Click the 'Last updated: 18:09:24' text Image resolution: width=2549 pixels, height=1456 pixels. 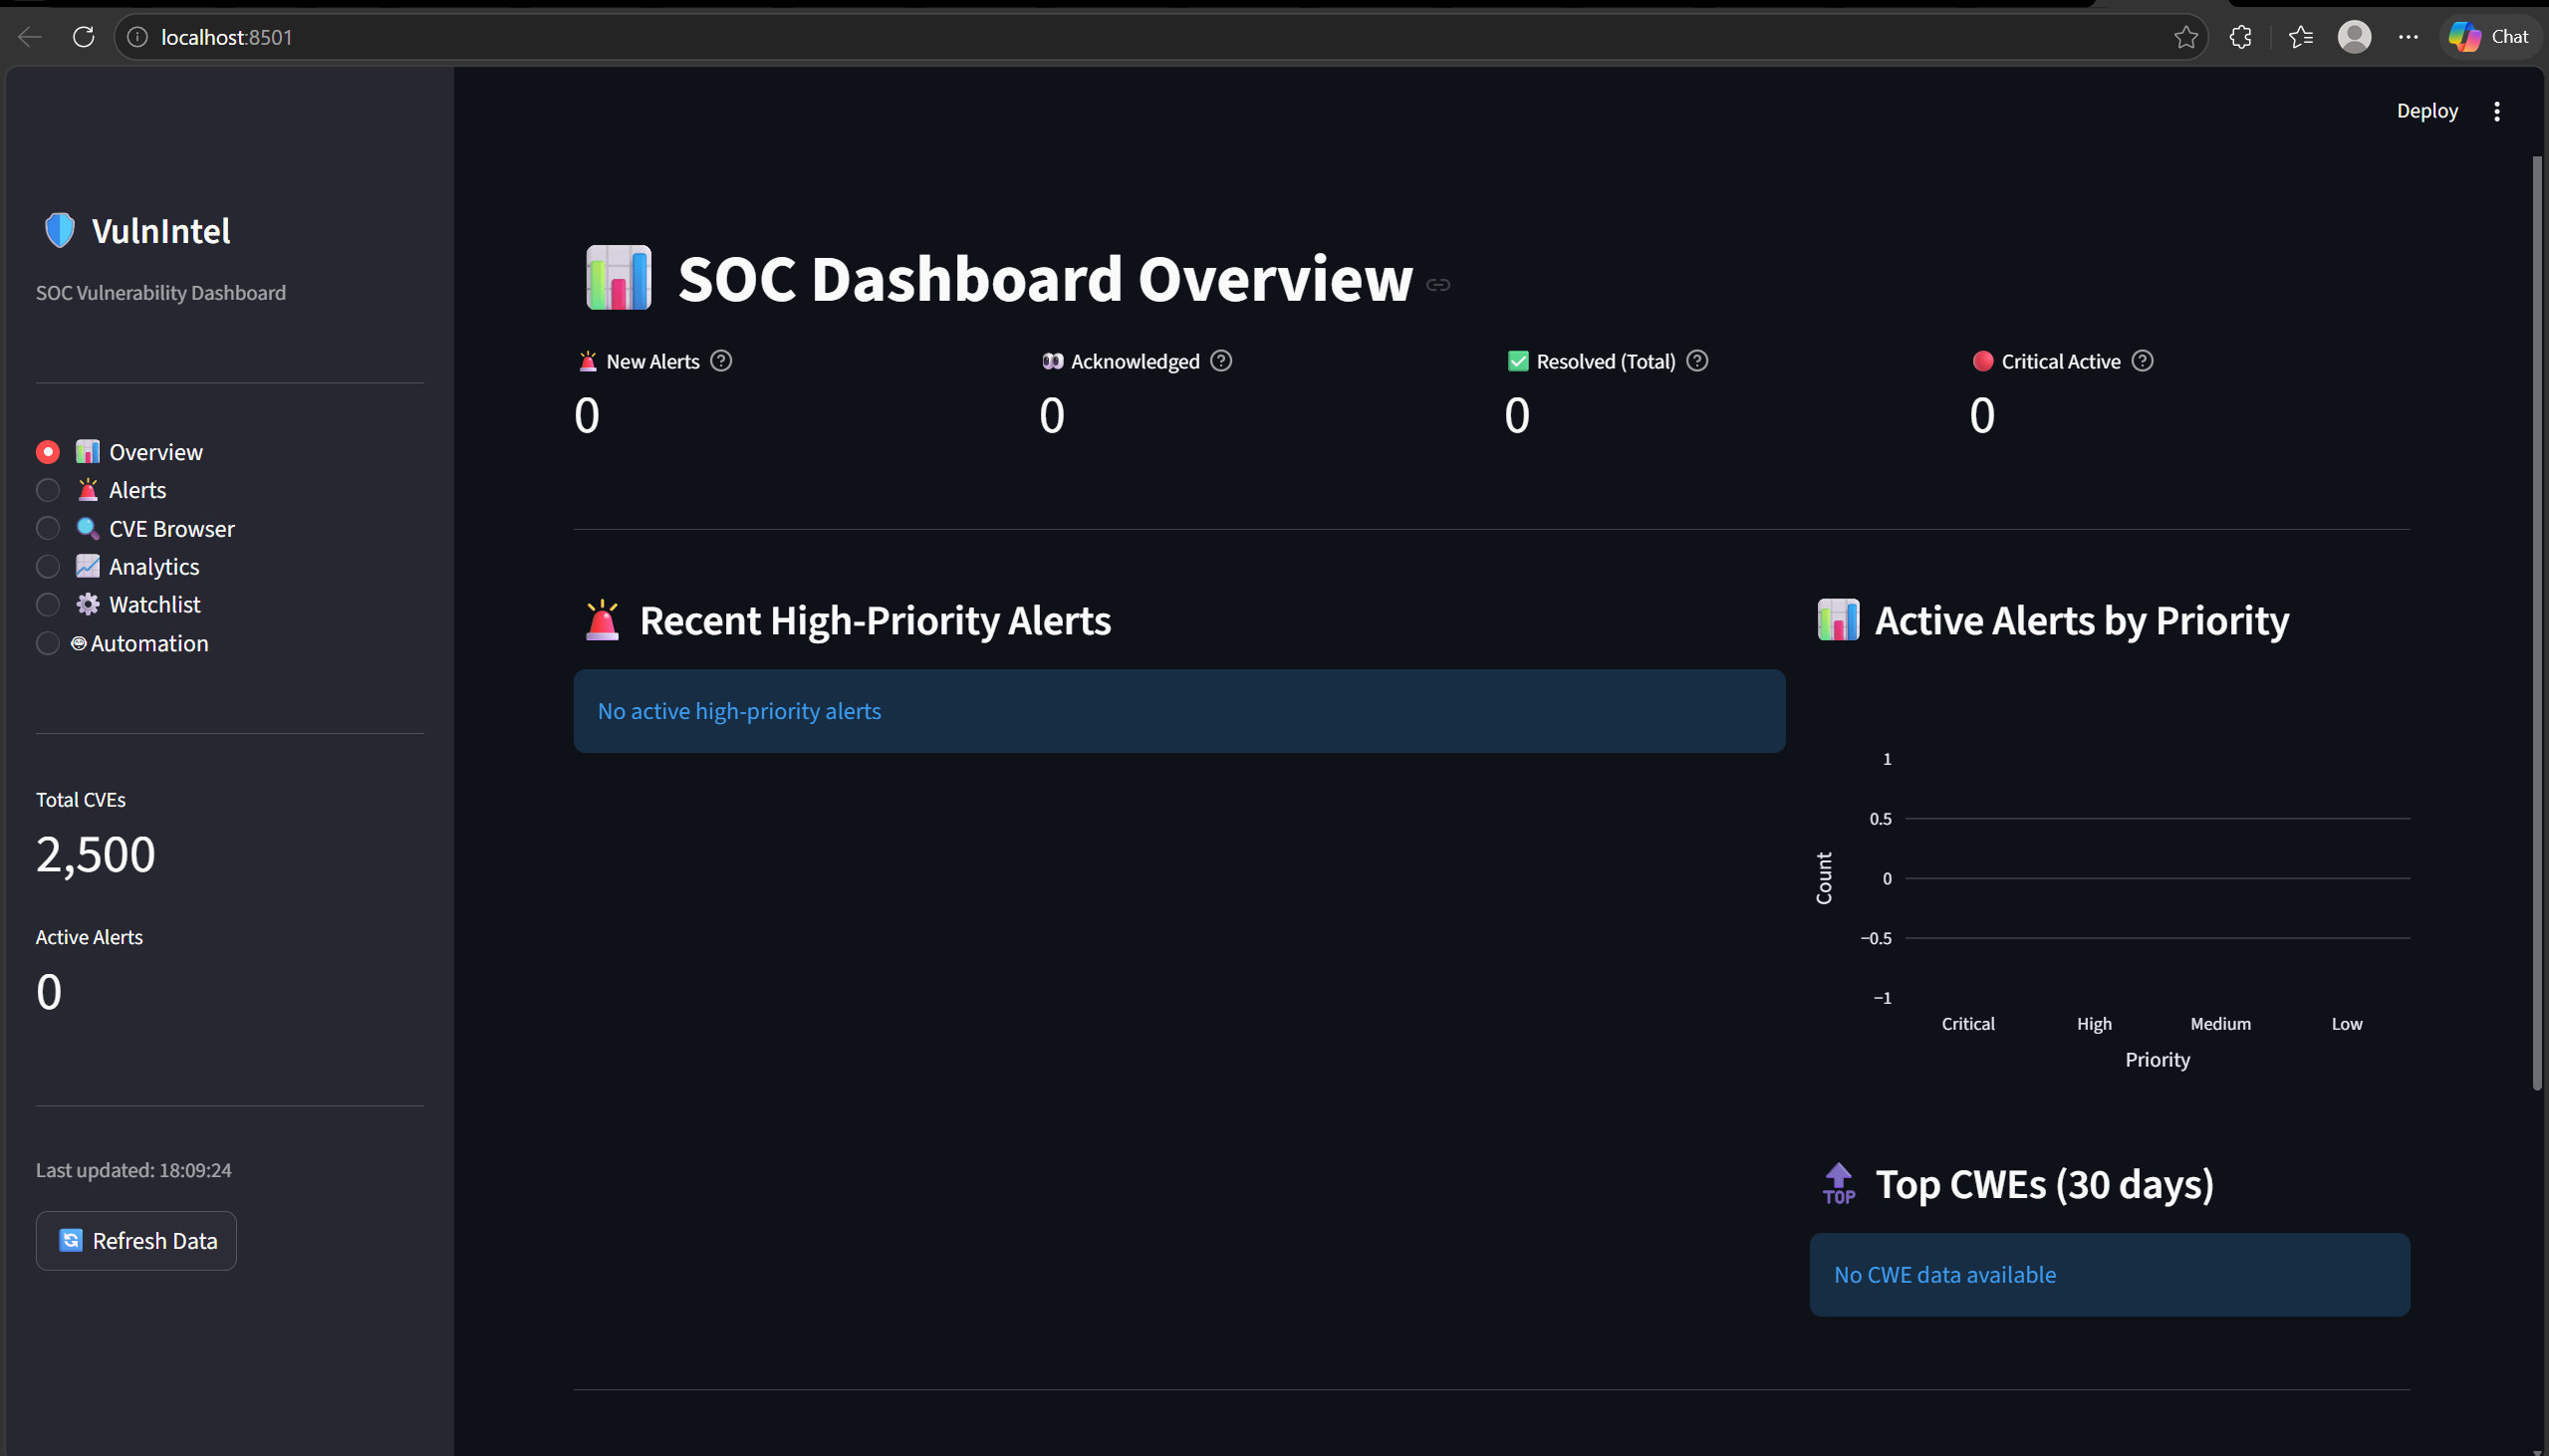point(134,1170)
